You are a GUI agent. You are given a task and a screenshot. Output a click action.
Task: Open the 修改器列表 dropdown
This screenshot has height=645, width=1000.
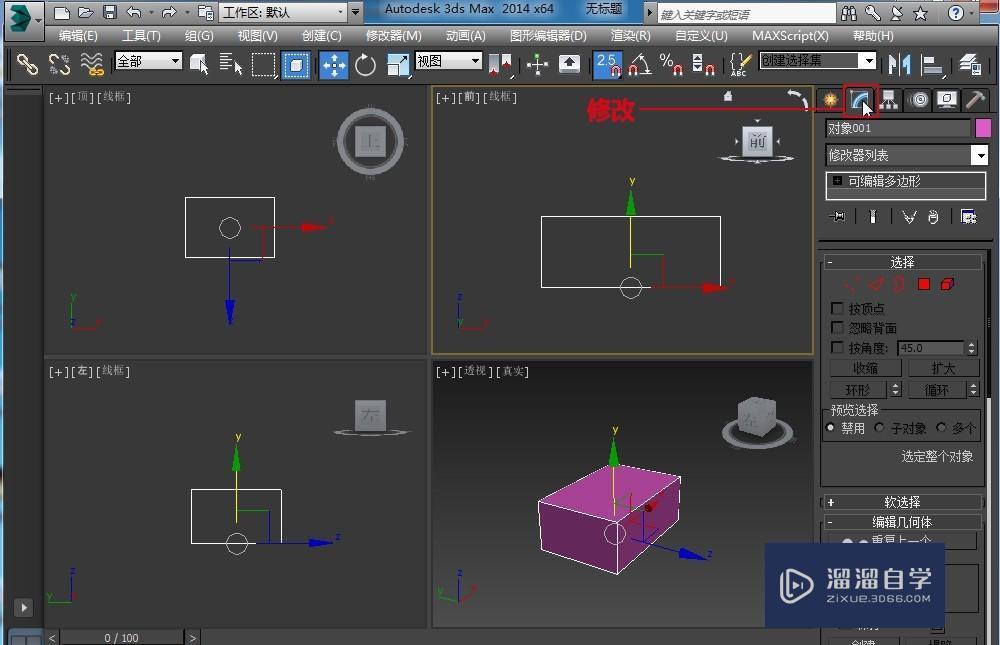(x=980, y=155)
